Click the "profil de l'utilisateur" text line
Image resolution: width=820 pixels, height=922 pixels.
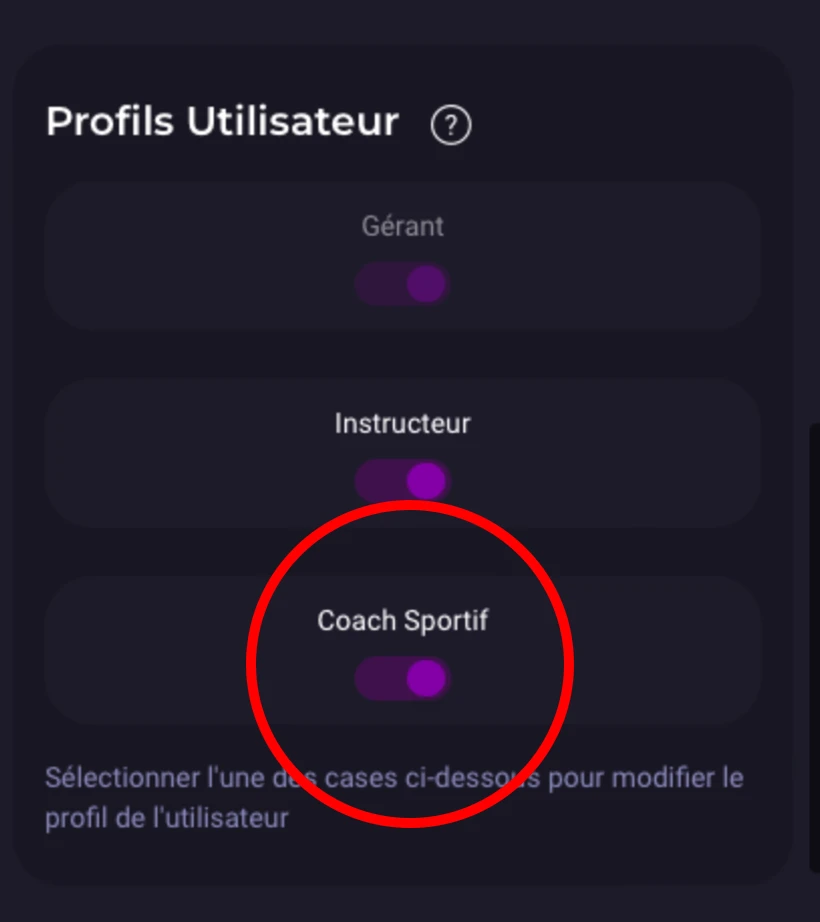click(167, 818)
